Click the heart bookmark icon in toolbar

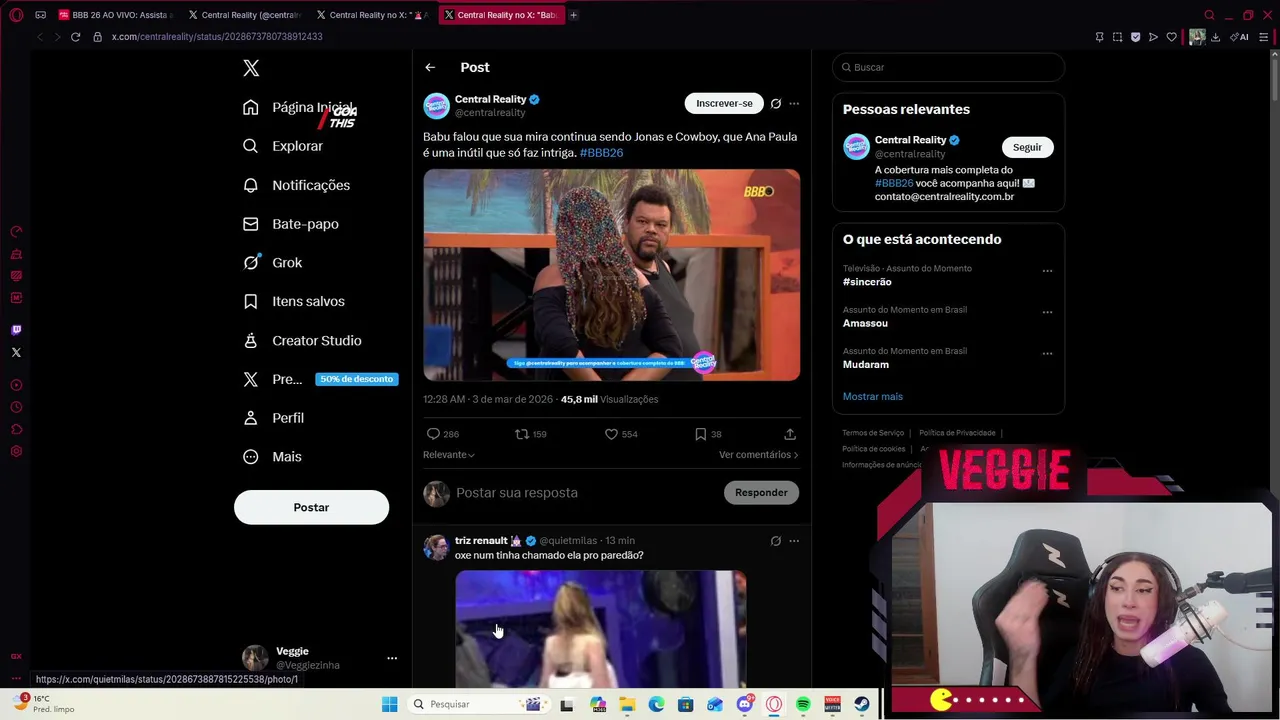pyautogui.click(x=1171, y=37)
